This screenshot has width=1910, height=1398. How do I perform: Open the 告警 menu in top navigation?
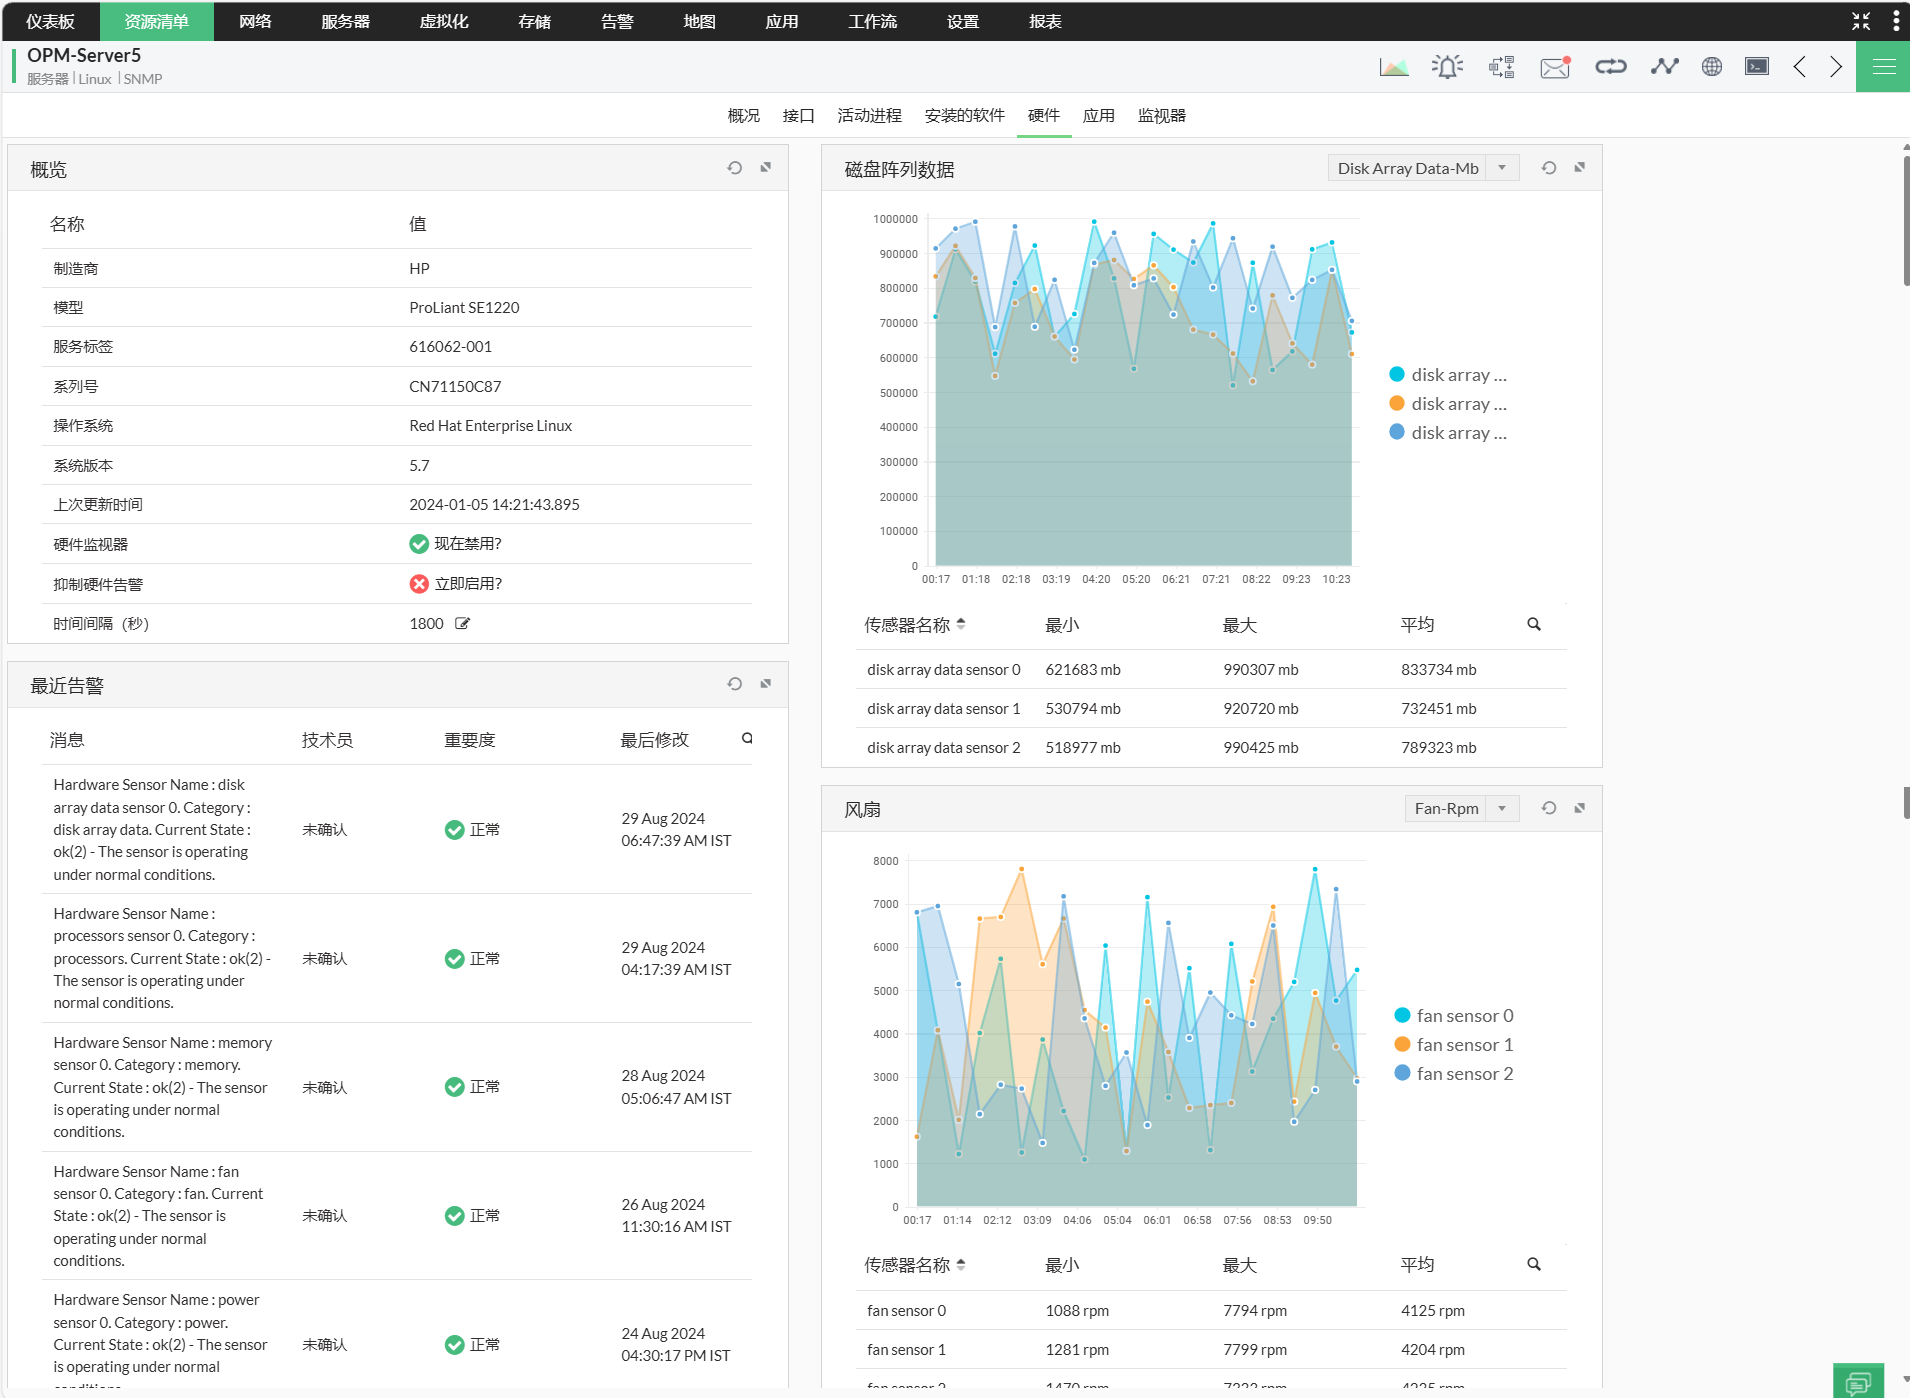pyautogui.click(x=617, y=21)
